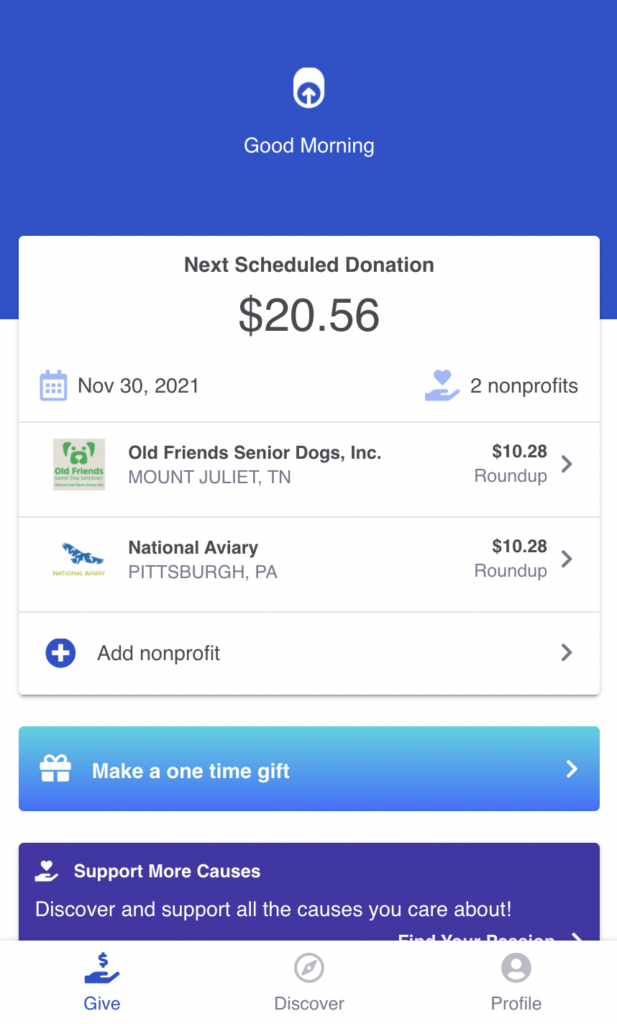Click the $20.56 next scheduled donation amount
The image size is (617, 1024).
(x=309, y=316)
